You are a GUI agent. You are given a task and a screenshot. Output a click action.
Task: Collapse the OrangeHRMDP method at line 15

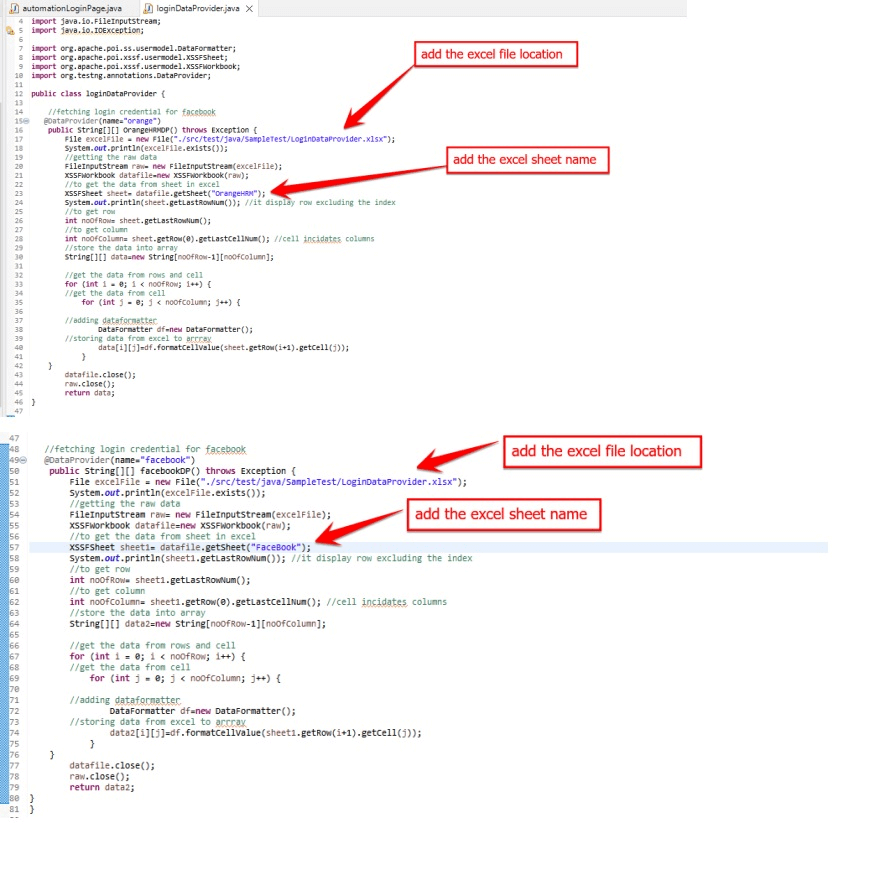(x=26, y=121)
